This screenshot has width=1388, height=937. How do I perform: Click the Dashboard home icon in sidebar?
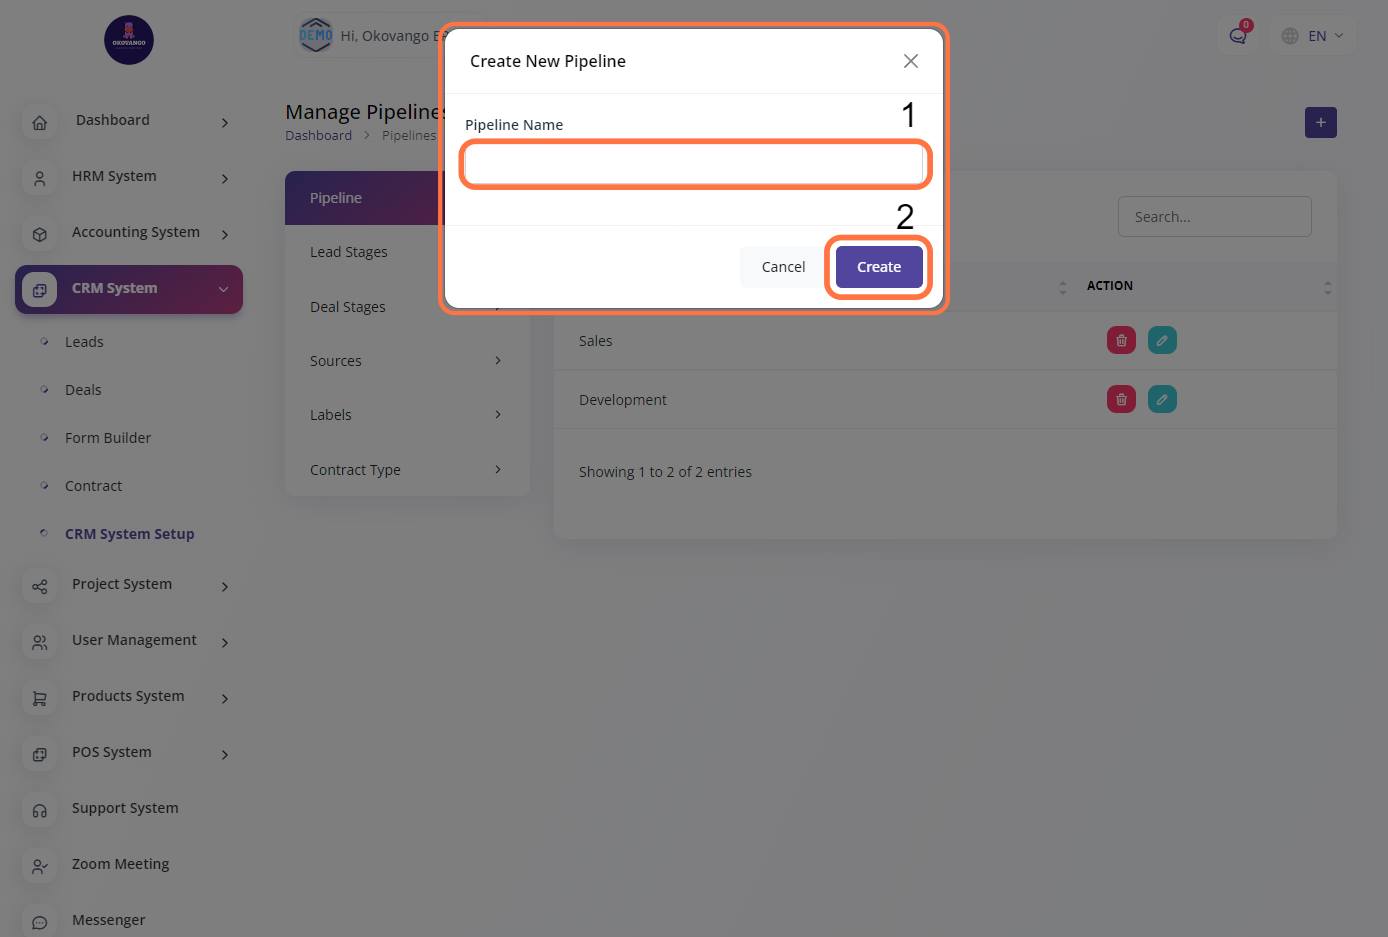(40, 123)
